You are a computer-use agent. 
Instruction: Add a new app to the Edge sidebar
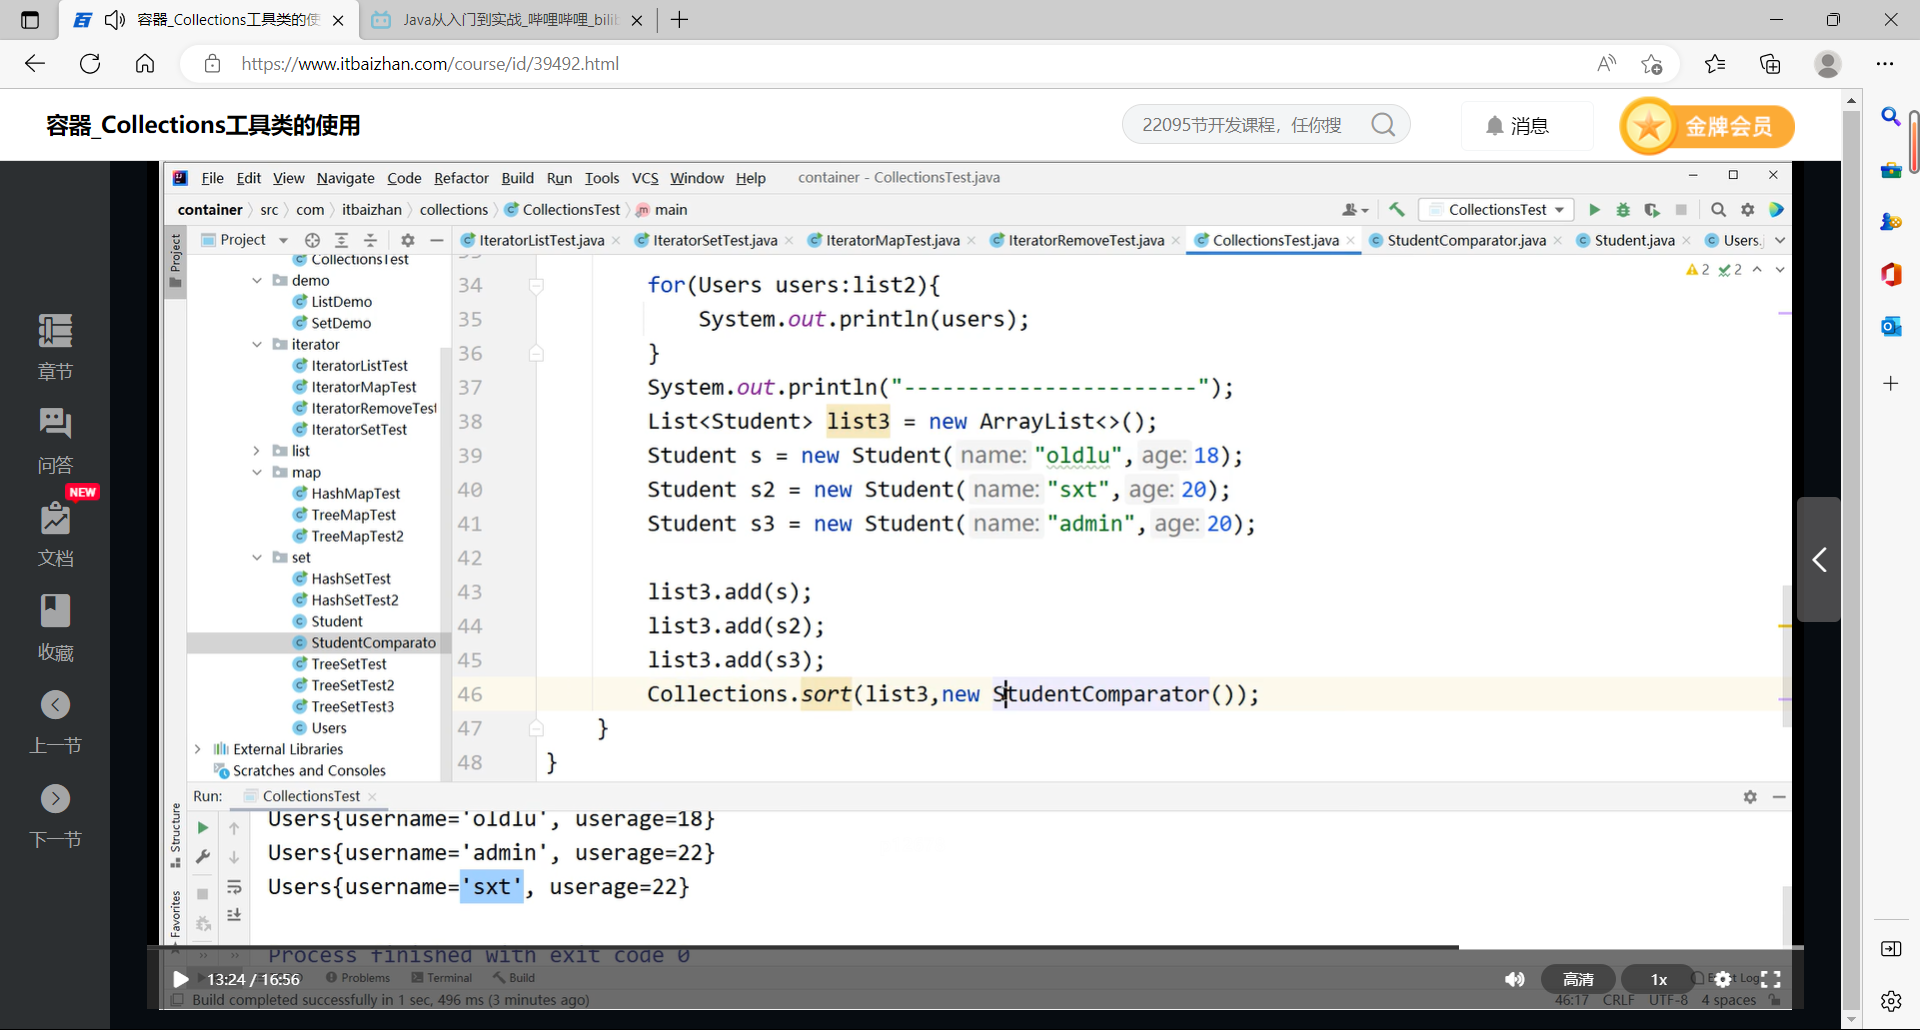point(1890,383)
